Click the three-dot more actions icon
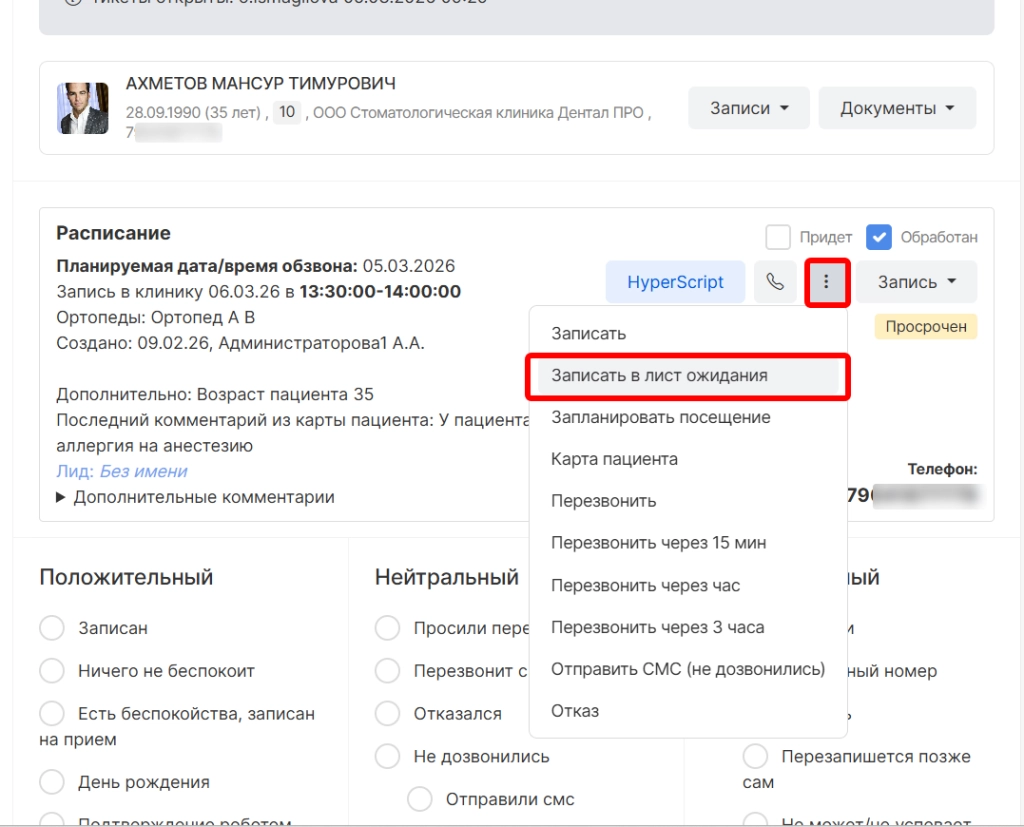This screenshot has width=1024, height=827. coord(826,282)
